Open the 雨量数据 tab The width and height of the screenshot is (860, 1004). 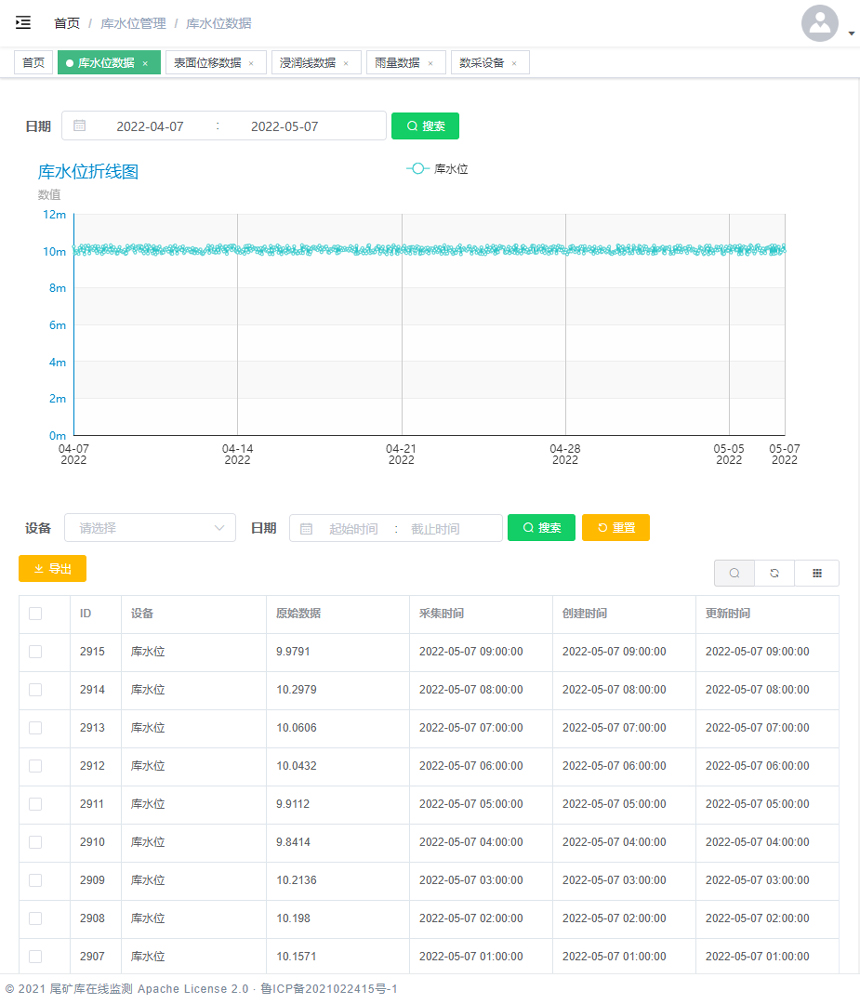coord(397,63)
